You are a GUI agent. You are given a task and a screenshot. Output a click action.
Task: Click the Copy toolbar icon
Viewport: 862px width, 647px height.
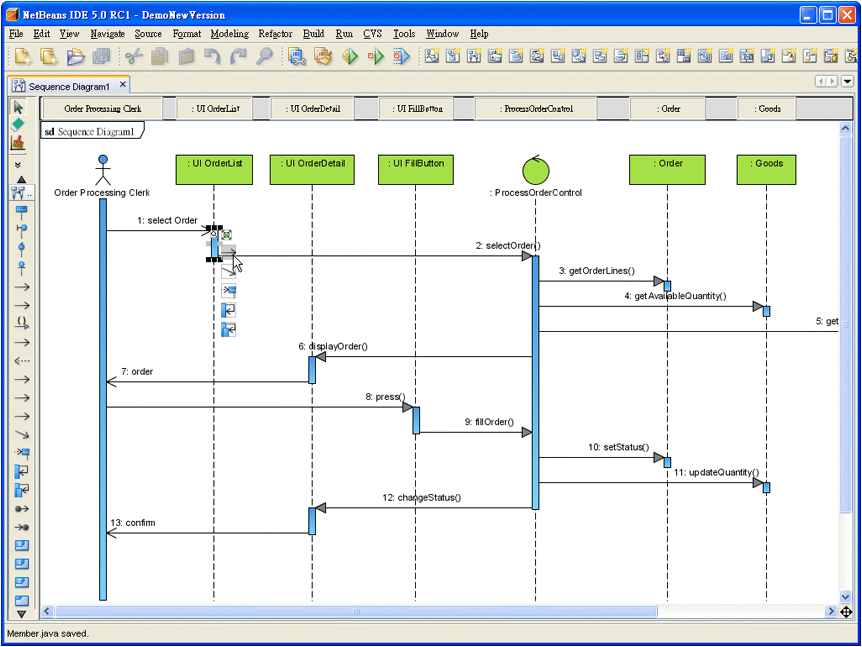coord(160,56)
